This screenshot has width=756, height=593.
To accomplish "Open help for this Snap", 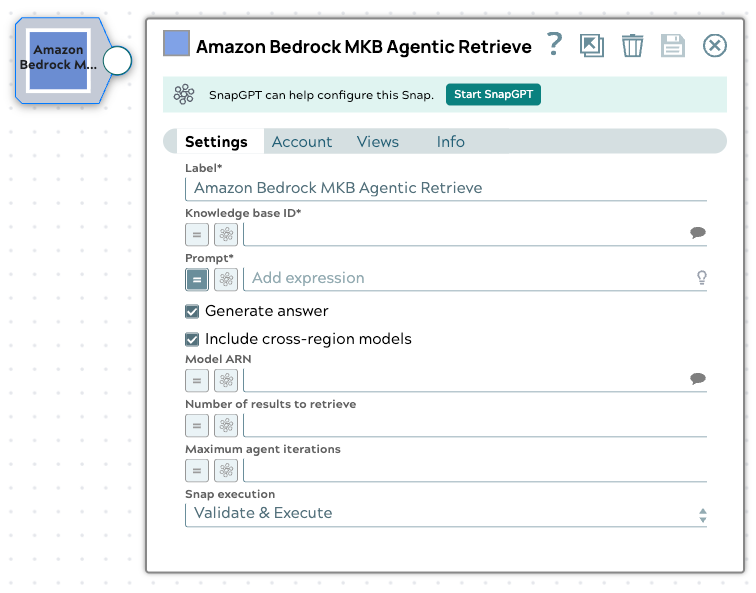I will pyautogui.click(x=554, y=45).
